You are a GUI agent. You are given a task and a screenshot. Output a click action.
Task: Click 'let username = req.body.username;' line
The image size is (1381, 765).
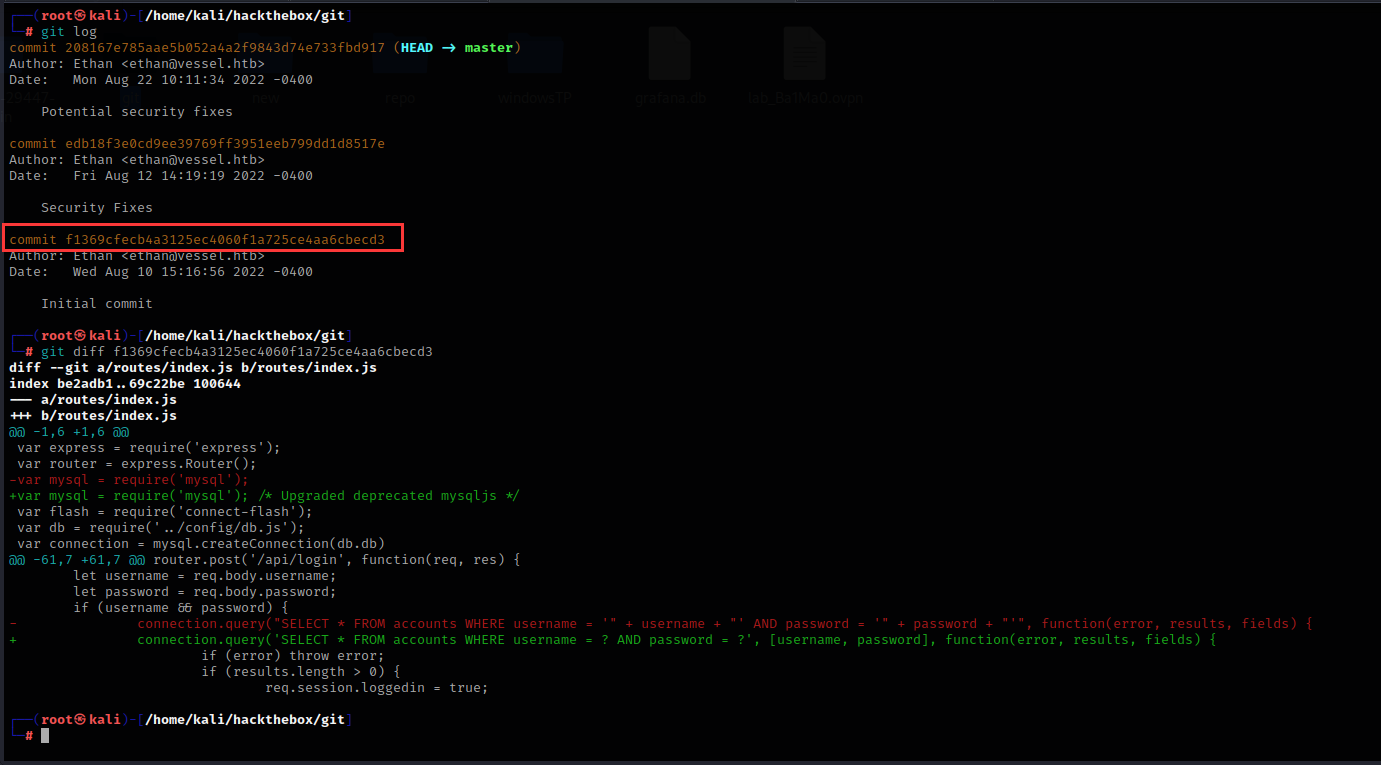(x=205, y=576)
